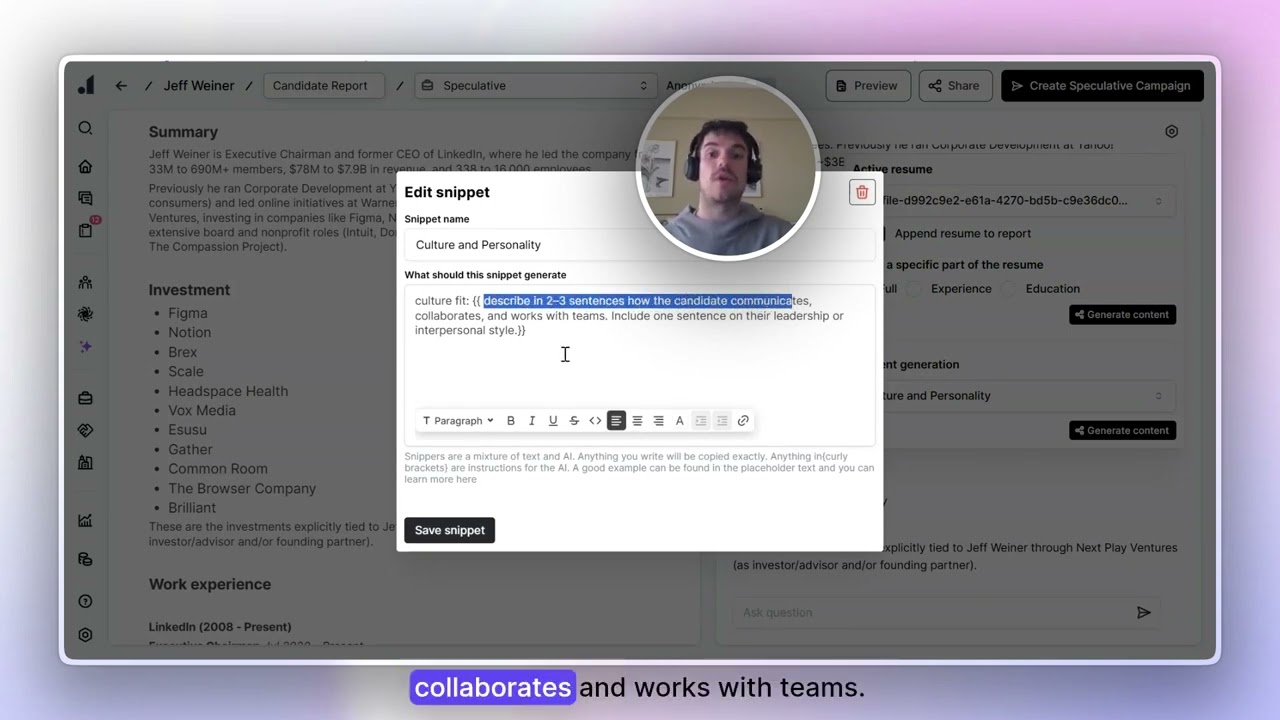The width and height of the screenshot is (1280, 720).
Task: Select the align right icon
Action: 658,421
